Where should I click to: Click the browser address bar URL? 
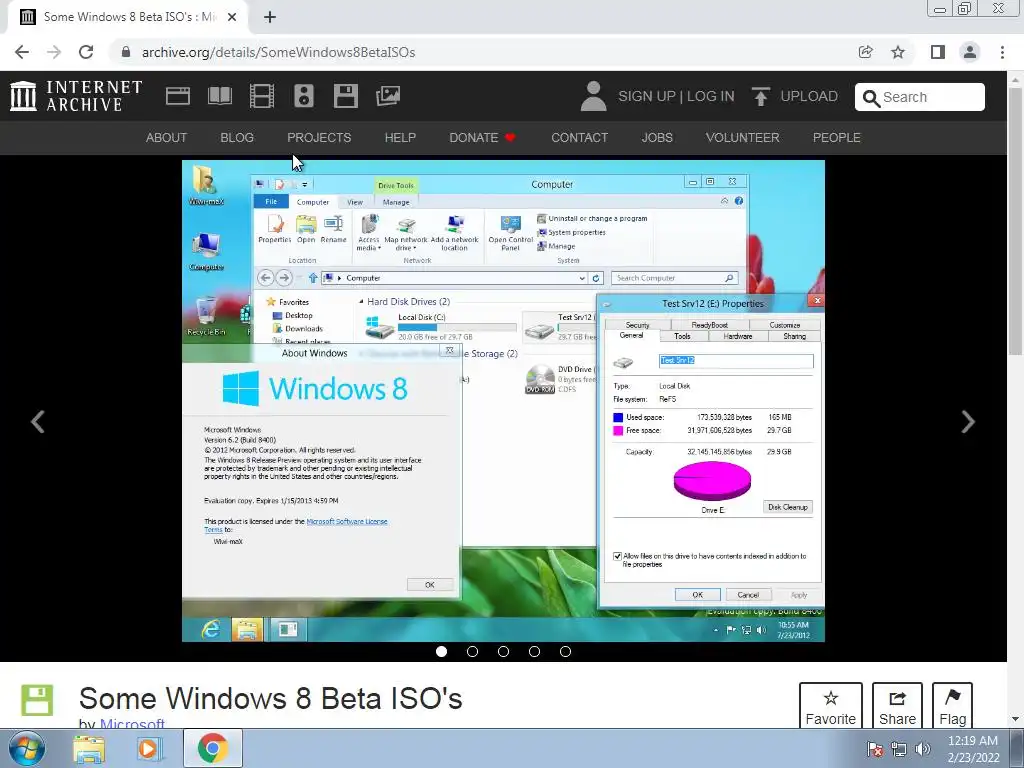pyautogui.click(x=278, y=52)
